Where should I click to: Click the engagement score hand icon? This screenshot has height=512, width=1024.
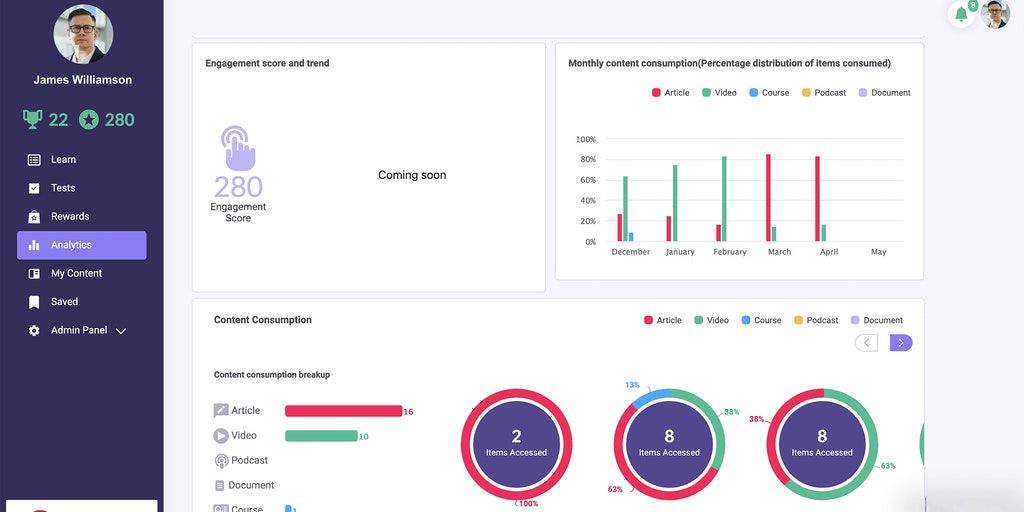(x=238, y=148)
